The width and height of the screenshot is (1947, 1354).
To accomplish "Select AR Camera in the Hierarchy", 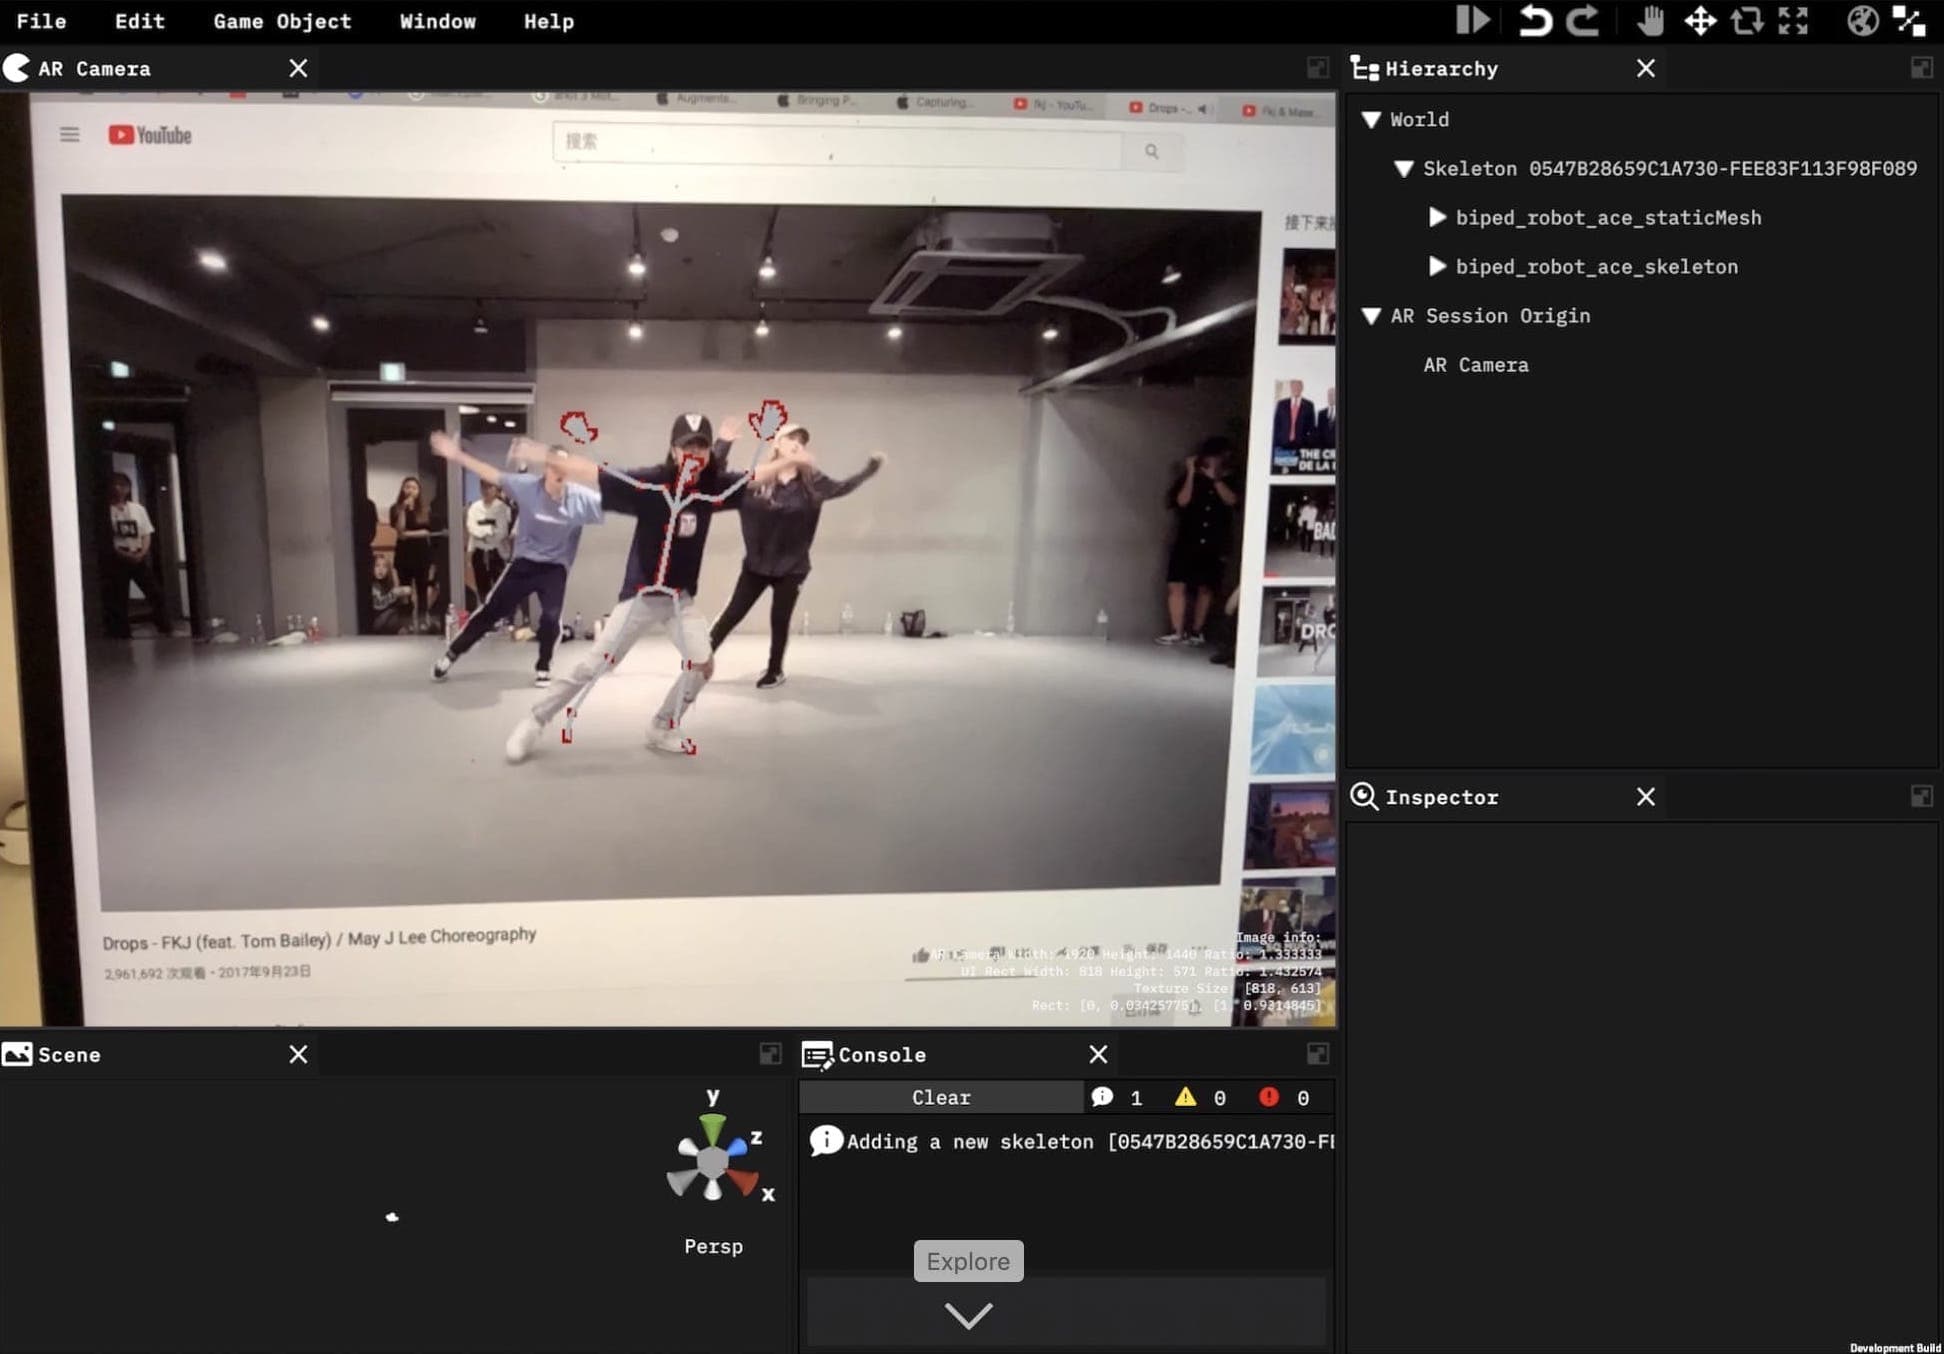I will [1476, 365].
